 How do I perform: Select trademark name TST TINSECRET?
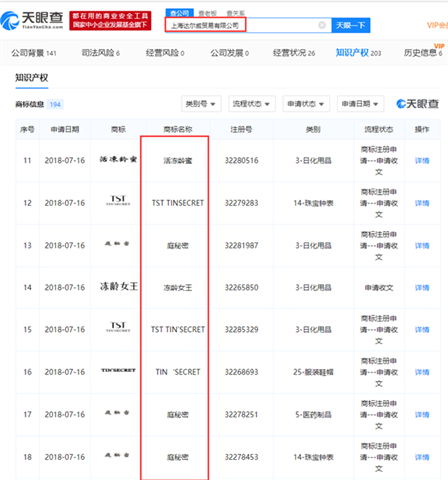pos(178,203)
